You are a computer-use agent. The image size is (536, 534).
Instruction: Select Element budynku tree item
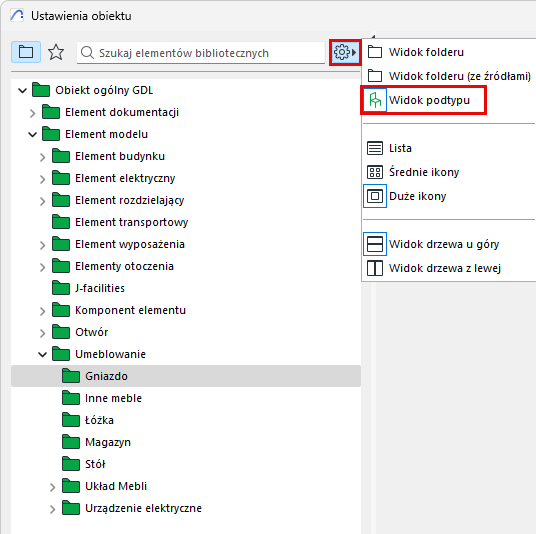pyautogui.click(x=120, y=156)
